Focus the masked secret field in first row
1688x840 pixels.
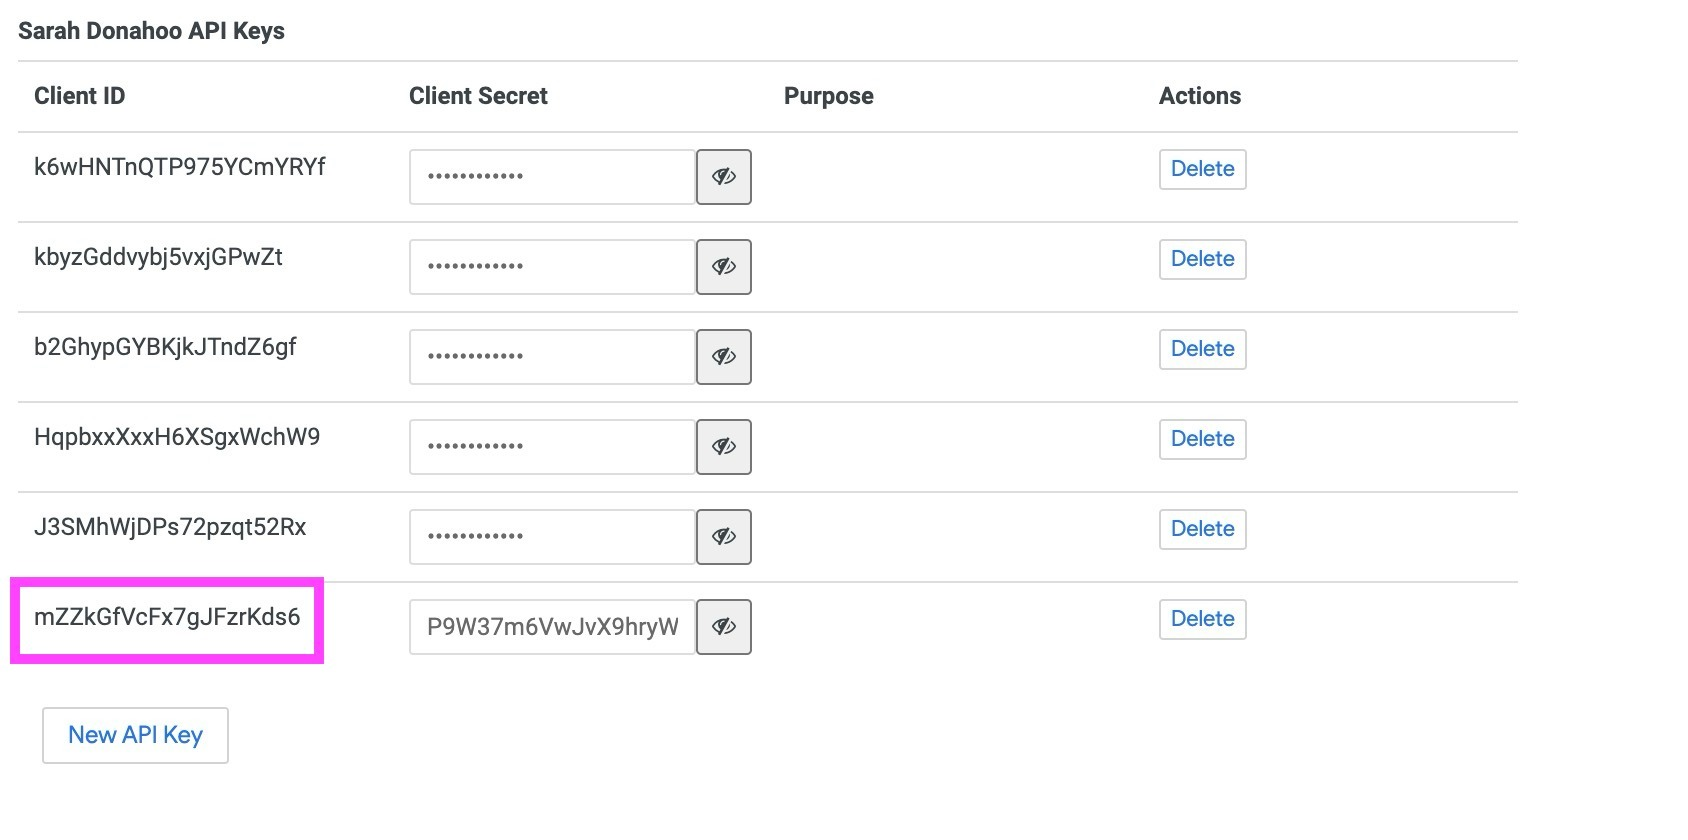[552, 177]
